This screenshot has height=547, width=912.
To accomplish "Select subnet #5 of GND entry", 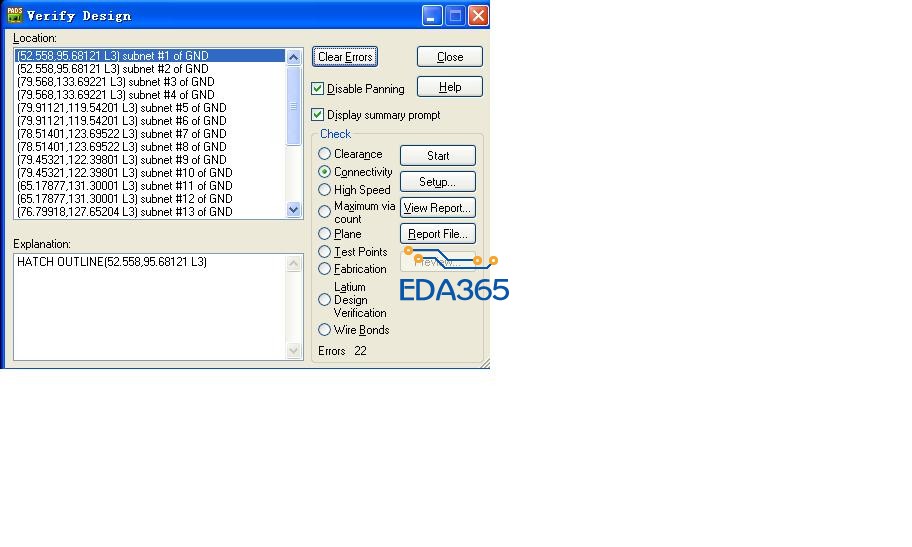I will click(150, 108).
